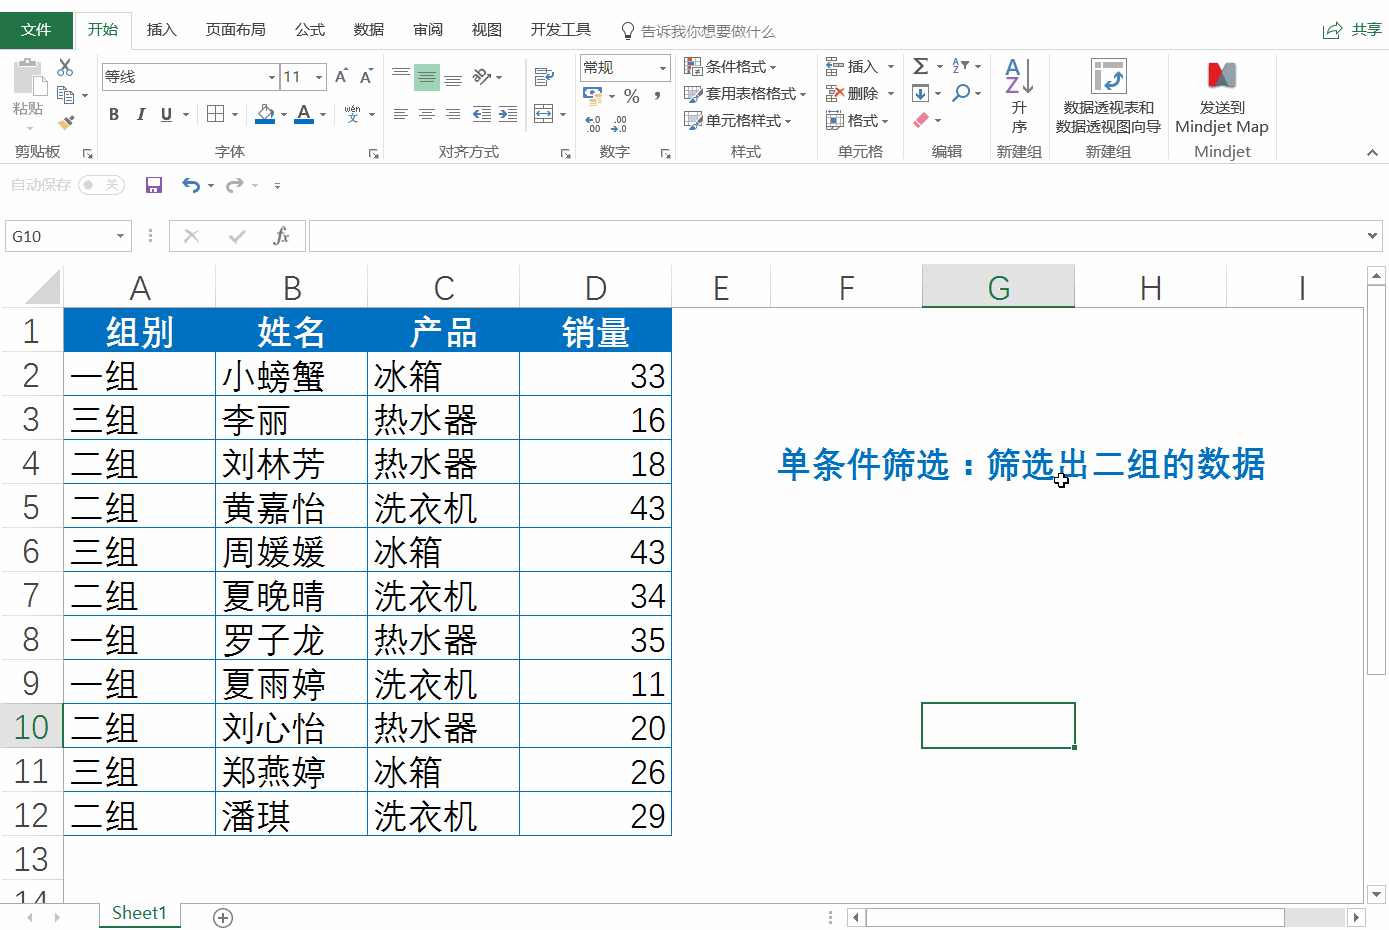Toggle bold formatting on the selection
Image resolution: width=1389 pixels, height=930 pixels.
[113, 114]
